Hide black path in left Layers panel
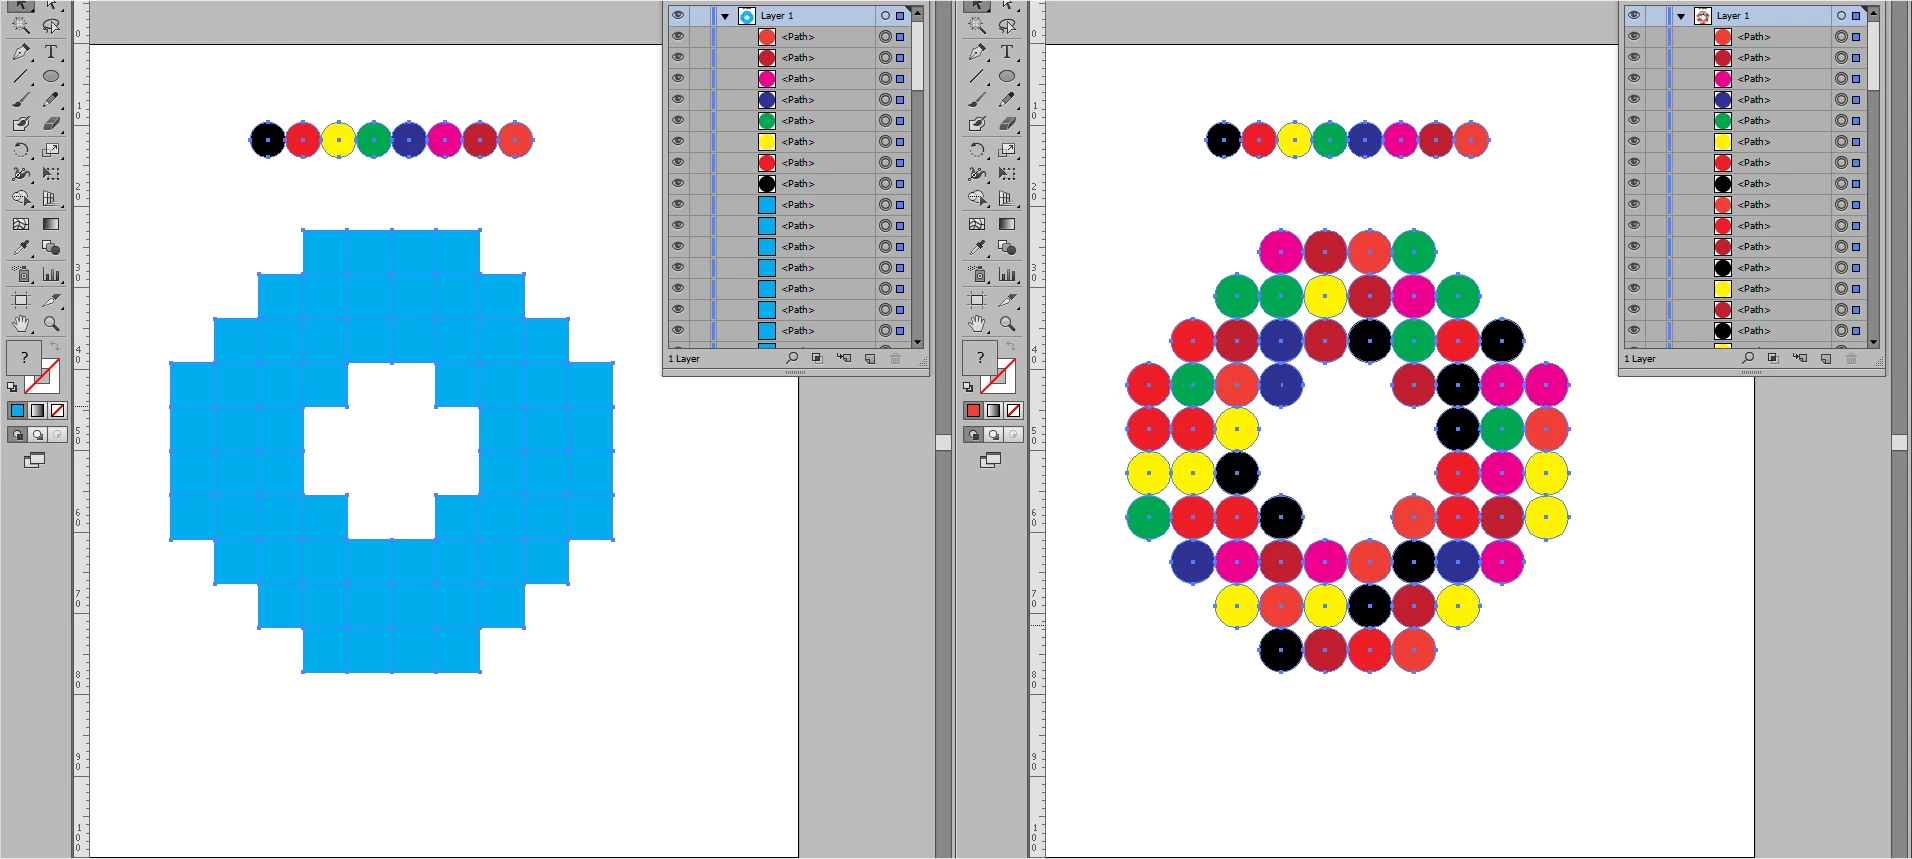The width and height of the screenshot is (1912, 859). (x=678, y=183)
